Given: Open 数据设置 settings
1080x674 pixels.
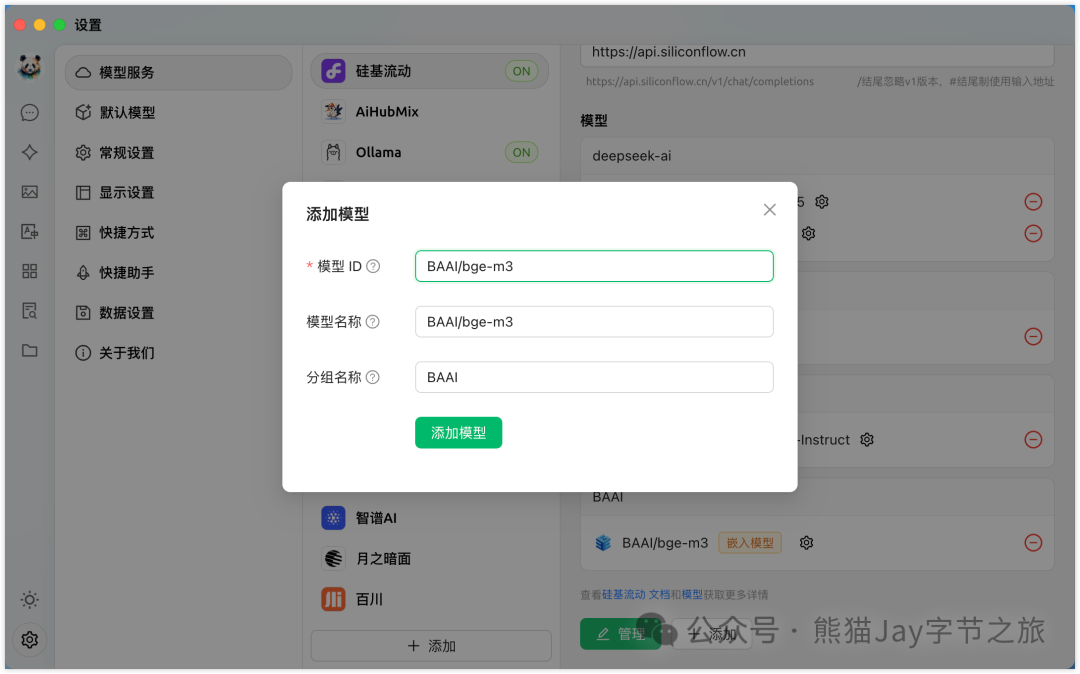Looking at the screenshot, I should tap(178, 313).
